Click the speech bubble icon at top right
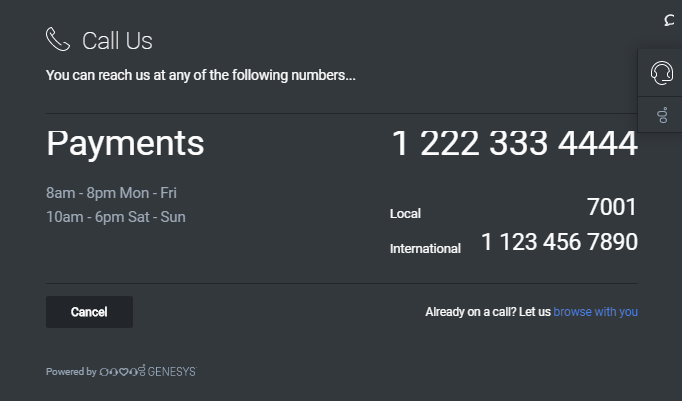 pyautogui.click(x=669, y=20)
